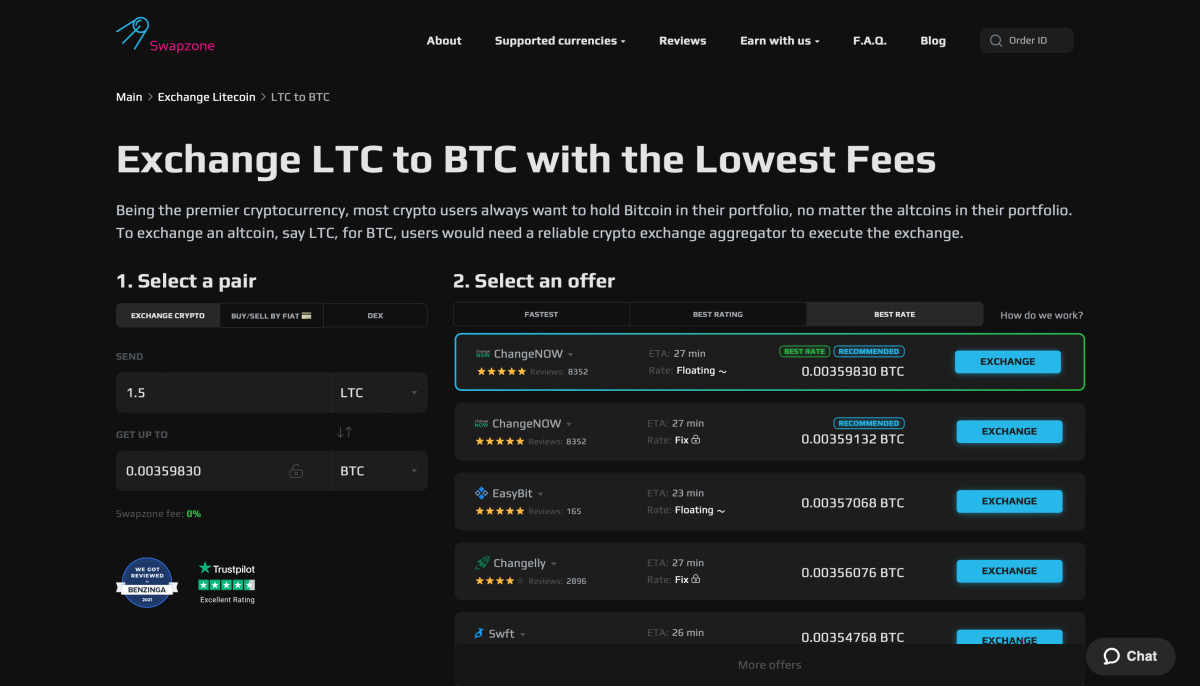Image resolution: width=1200 pixels, height=686 pixels.
Task: Click the Trustpilot star icon
Action: click(204, 568)
